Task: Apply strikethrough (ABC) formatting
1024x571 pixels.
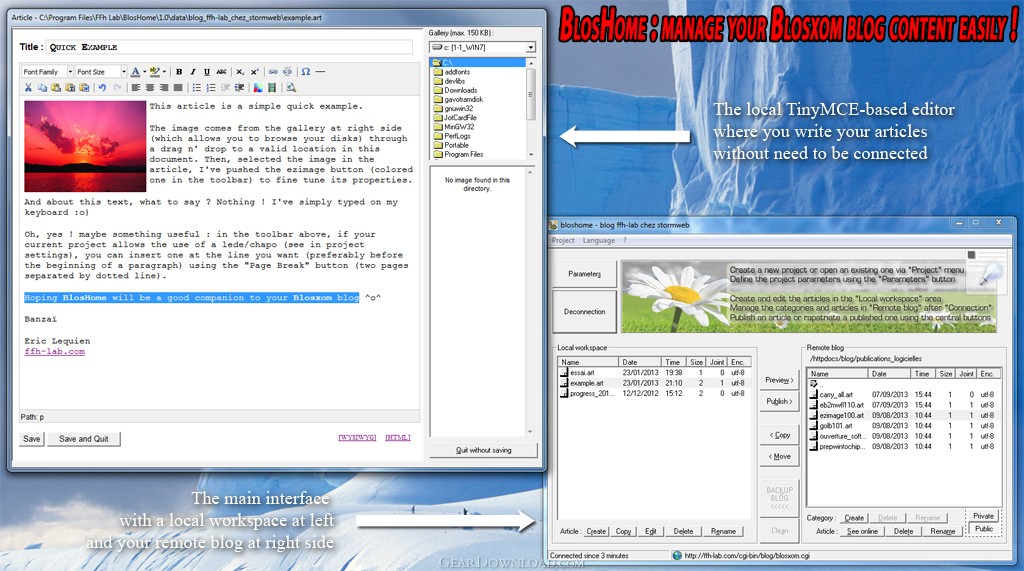Action: click(x=221, y=72)
